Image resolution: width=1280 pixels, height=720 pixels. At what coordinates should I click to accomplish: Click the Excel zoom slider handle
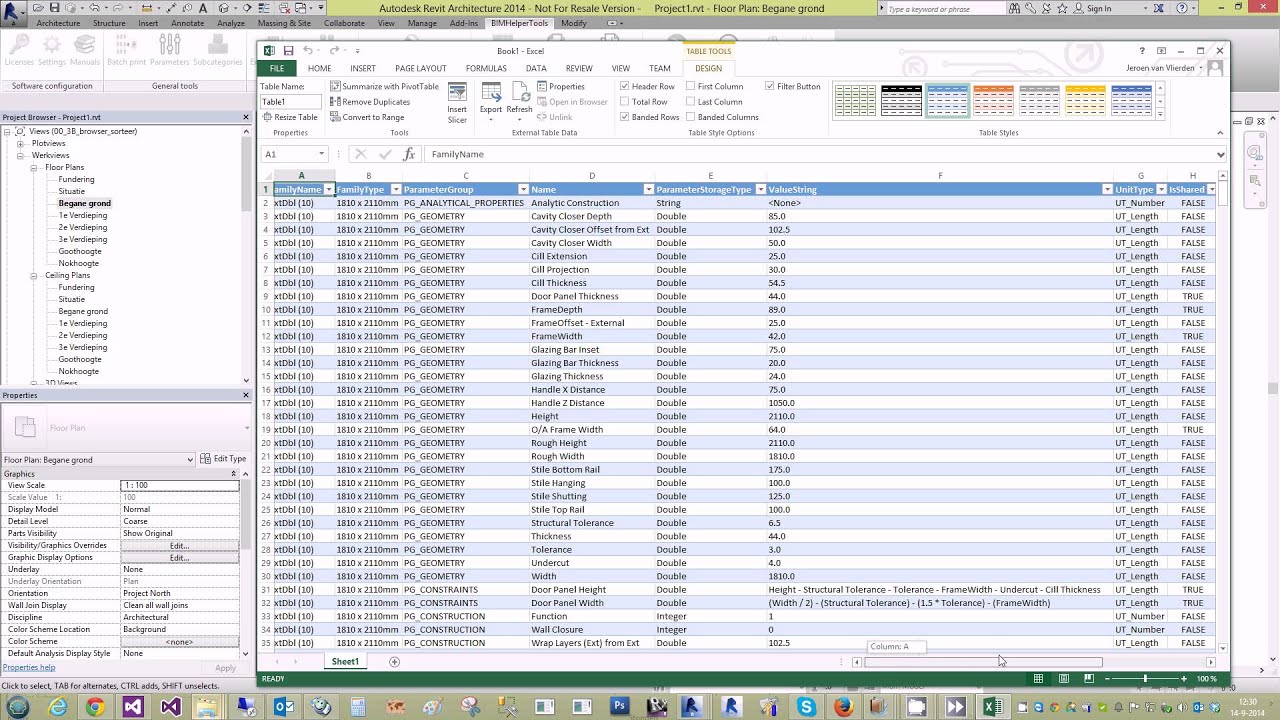[1145, 679]
